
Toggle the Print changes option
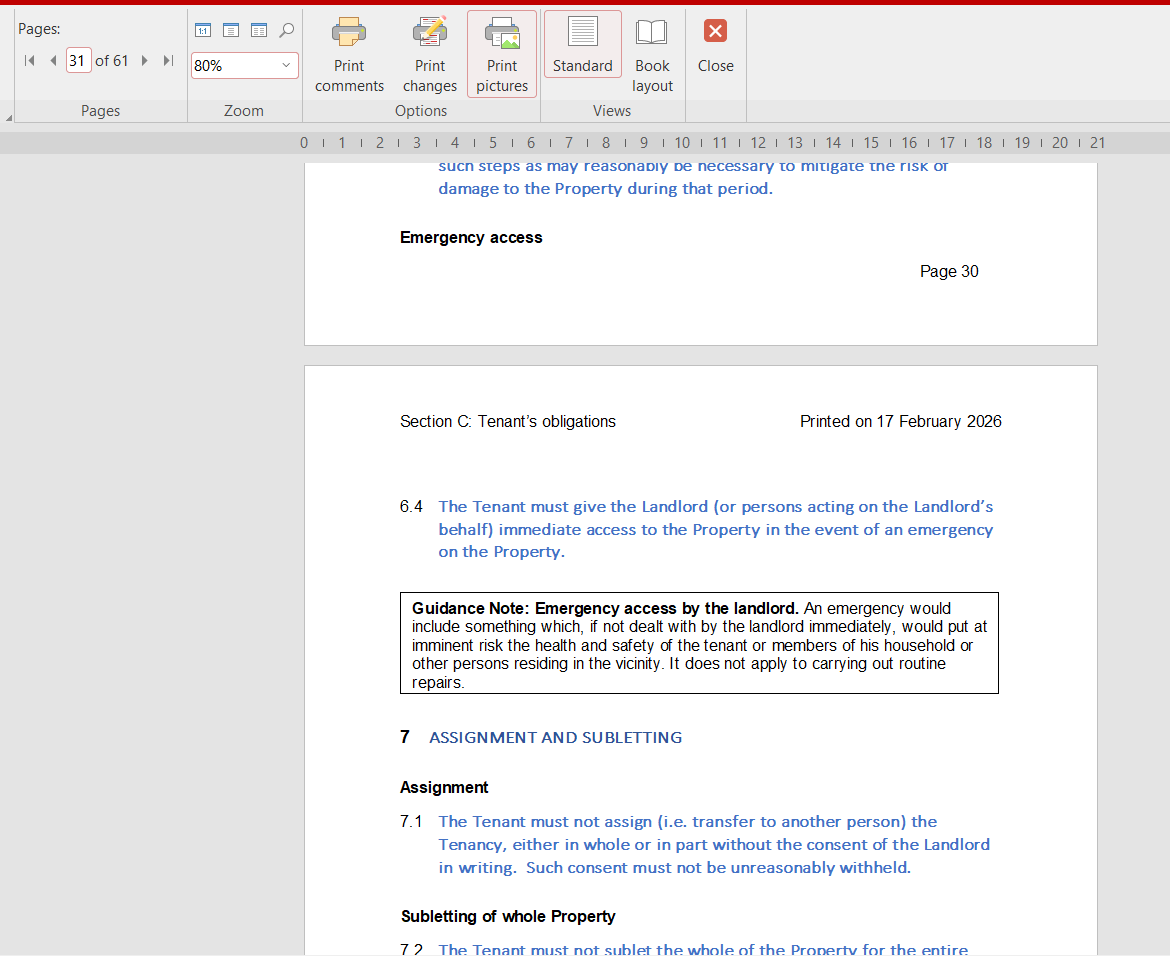[430, 54]
